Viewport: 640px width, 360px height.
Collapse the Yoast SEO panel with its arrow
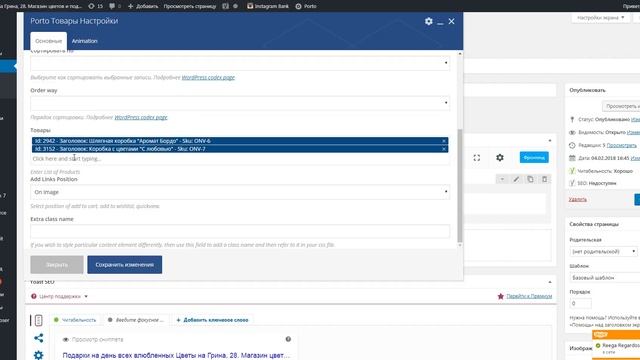(x=550, y=282)
